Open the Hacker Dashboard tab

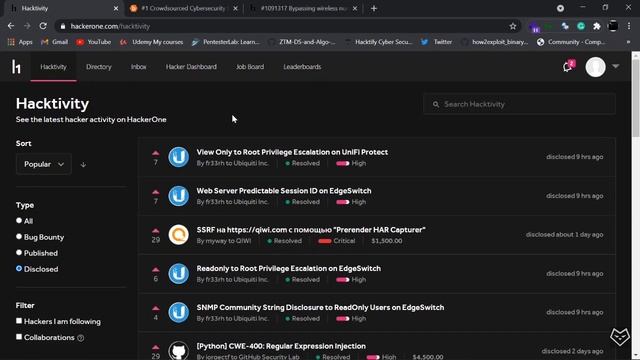[x=191, y=67]
